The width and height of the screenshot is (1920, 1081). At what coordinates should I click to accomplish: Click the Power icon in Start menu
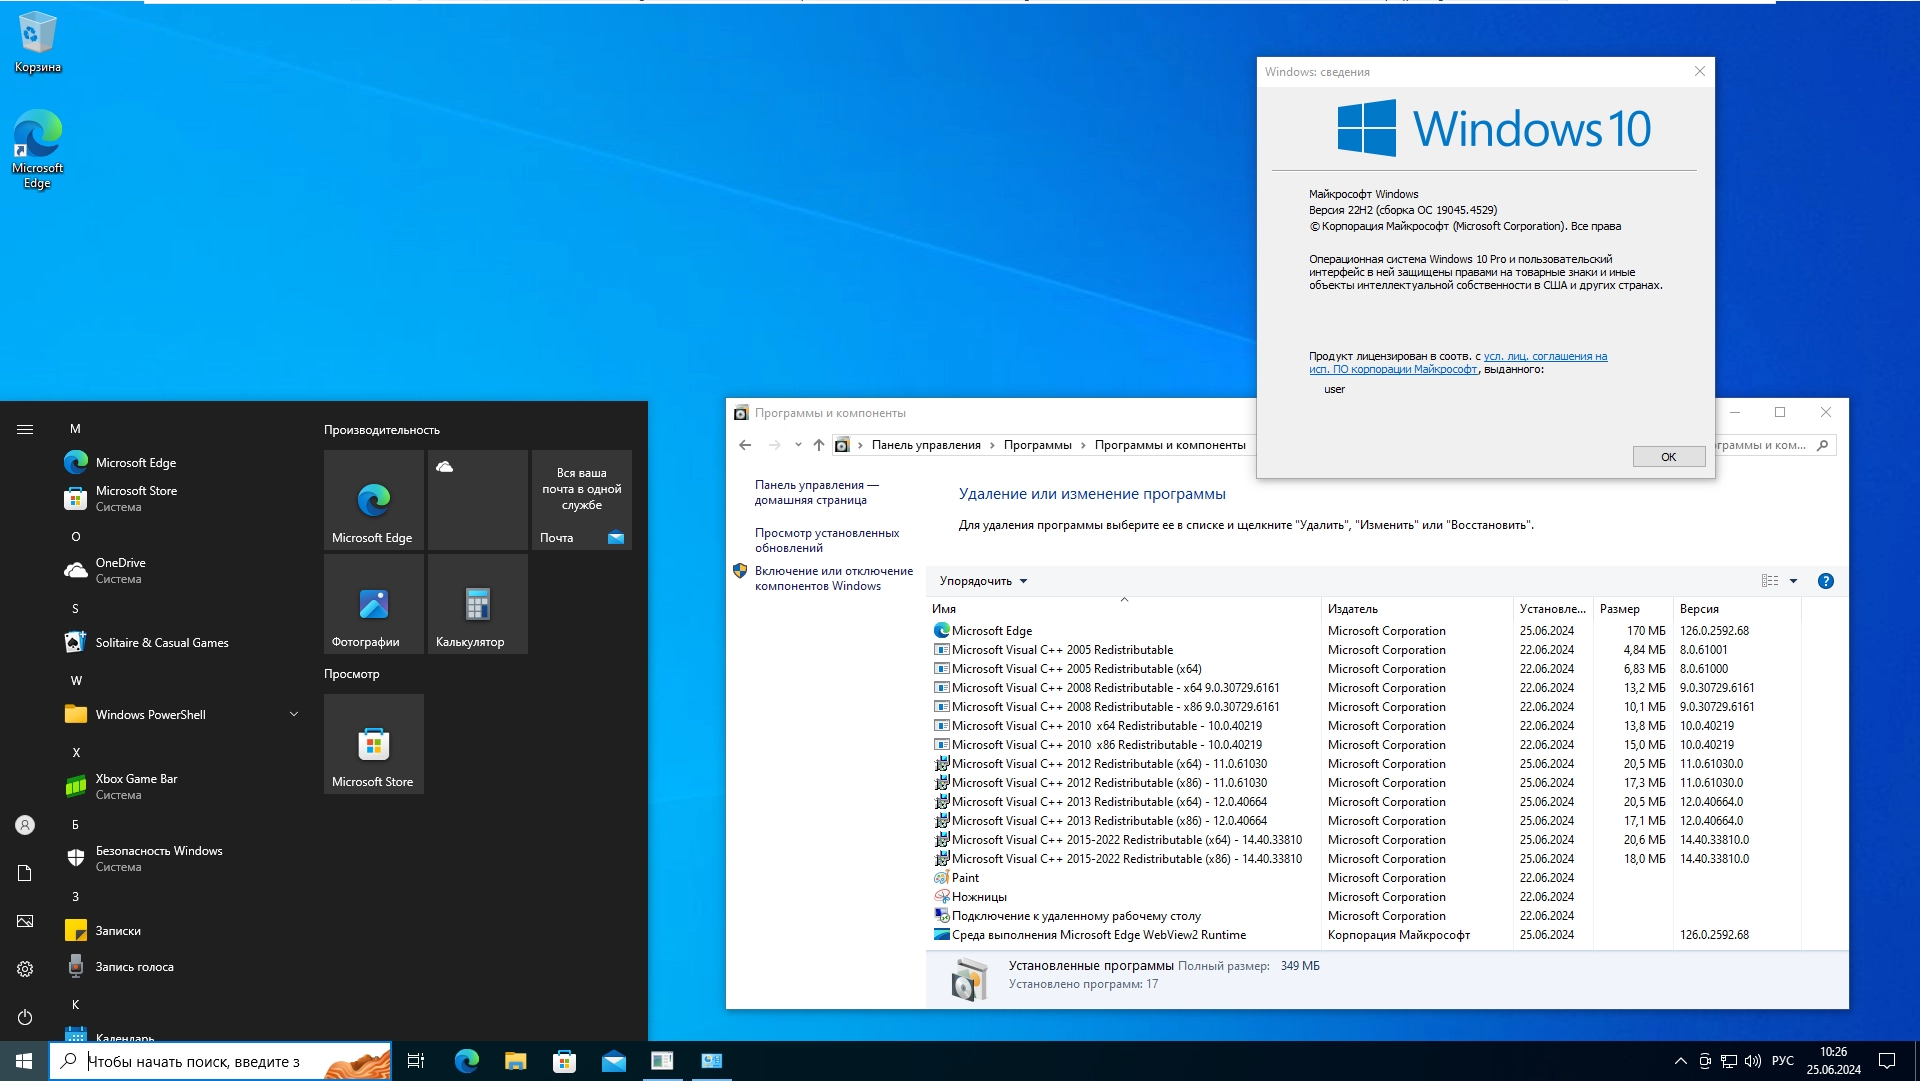pyautogui.click(x=25, y=1017)
